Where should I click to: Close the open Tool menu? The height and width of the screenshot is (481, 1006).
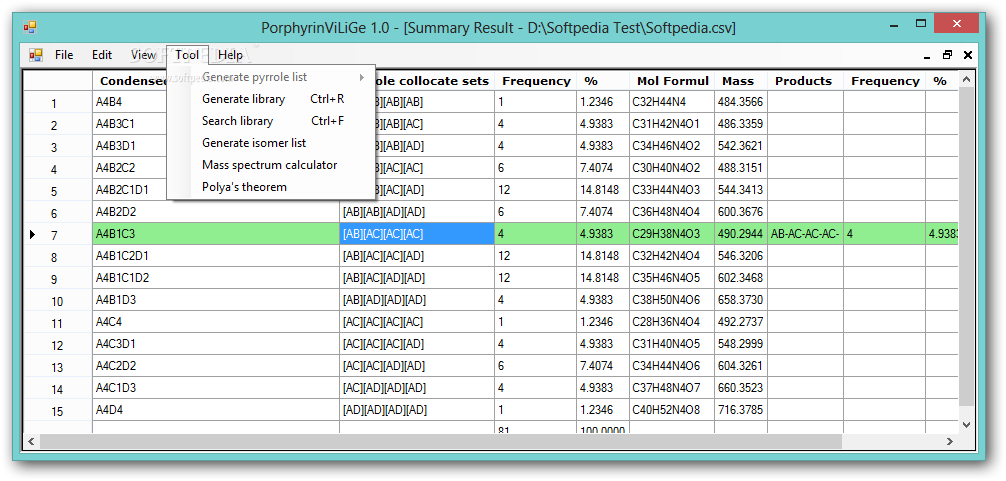(x=187, y=55)
